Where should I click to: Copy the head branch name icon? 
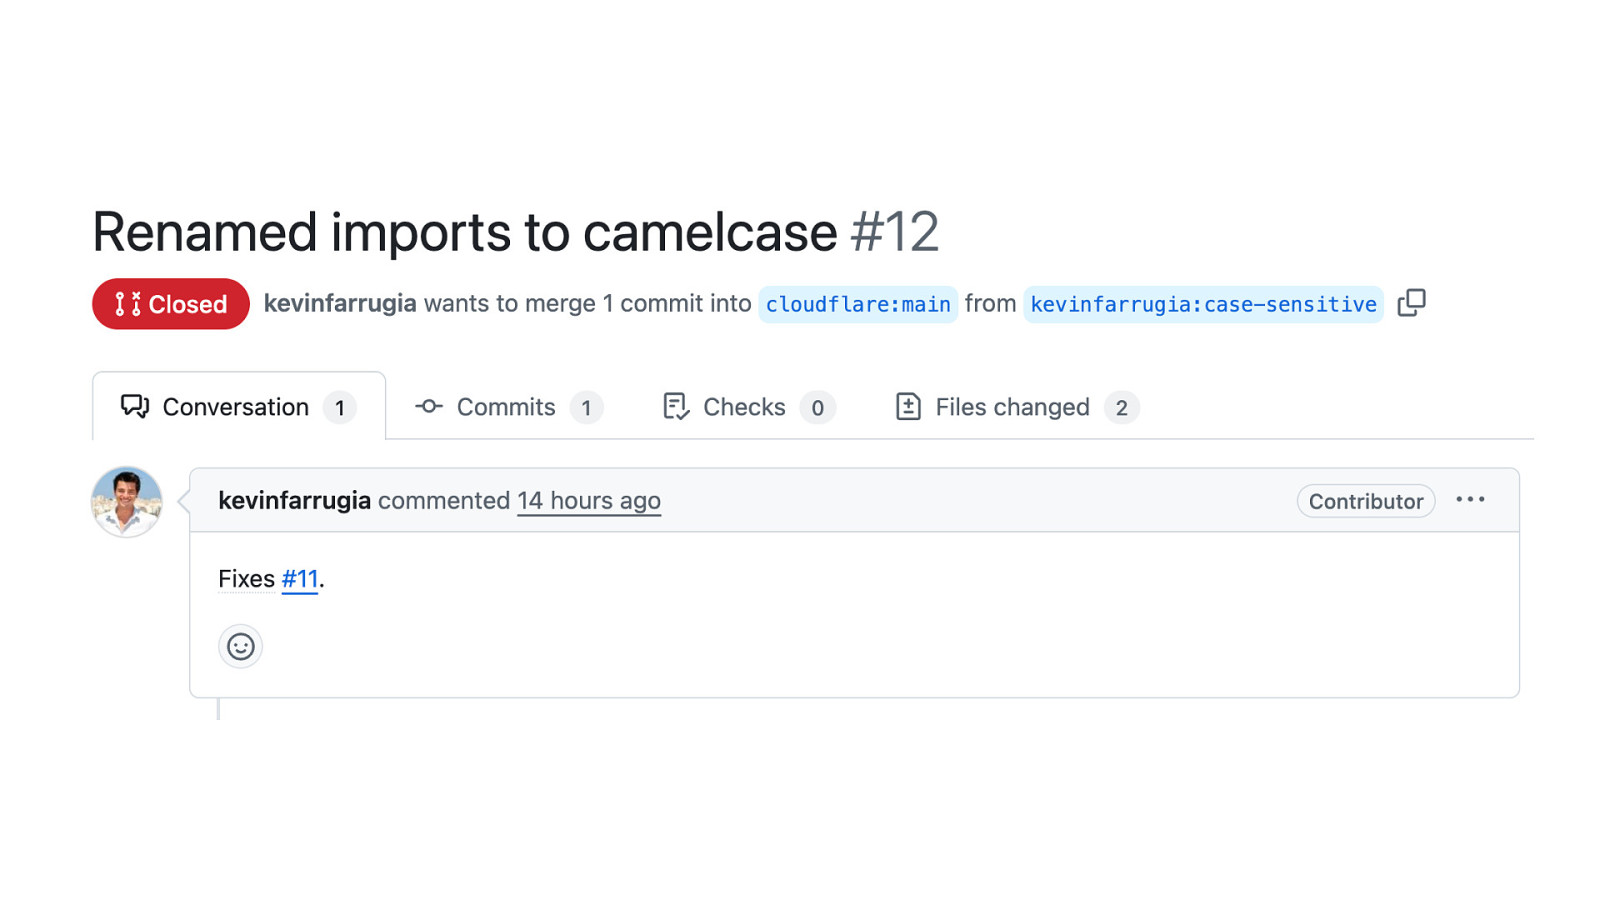click(x=1411, y=303)
